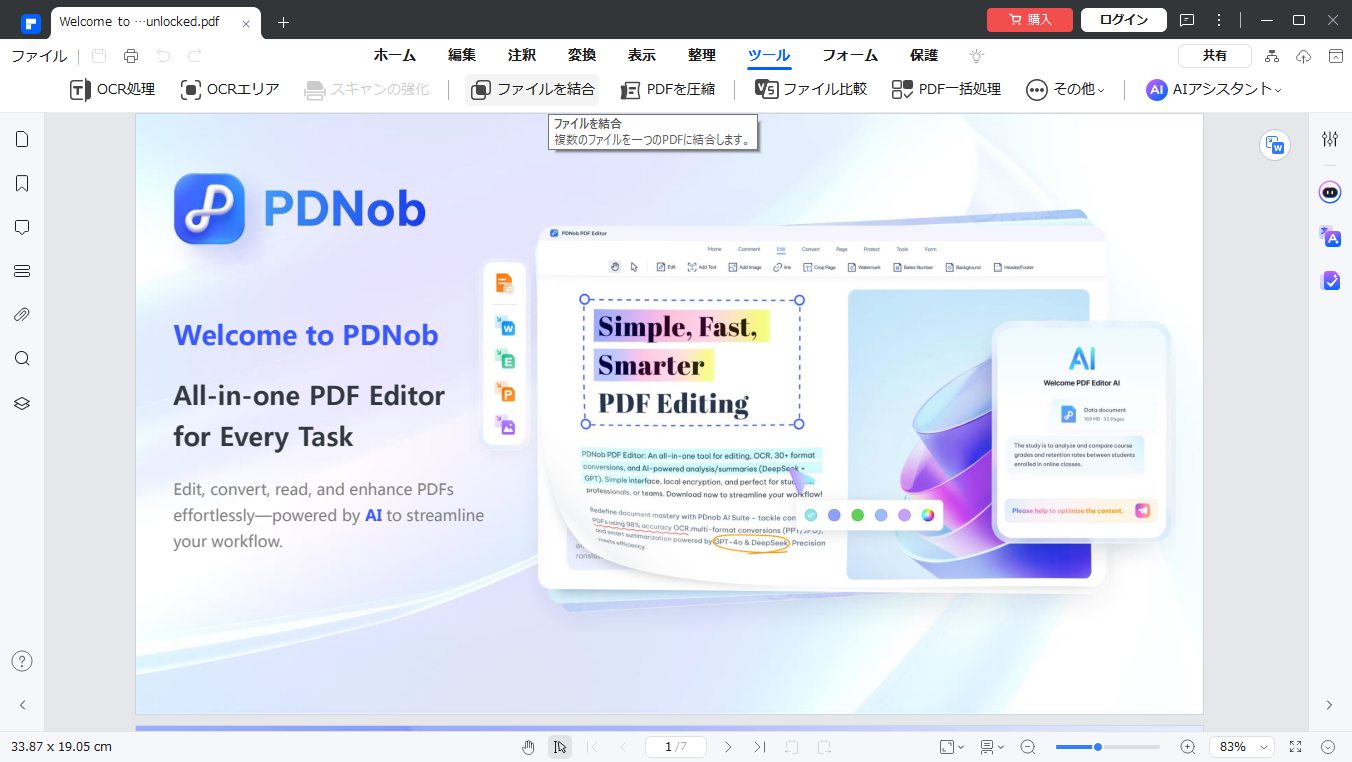Switch to the 編集 tab
This screenshot has height=762, width=1352.
(x=462, y=56)
